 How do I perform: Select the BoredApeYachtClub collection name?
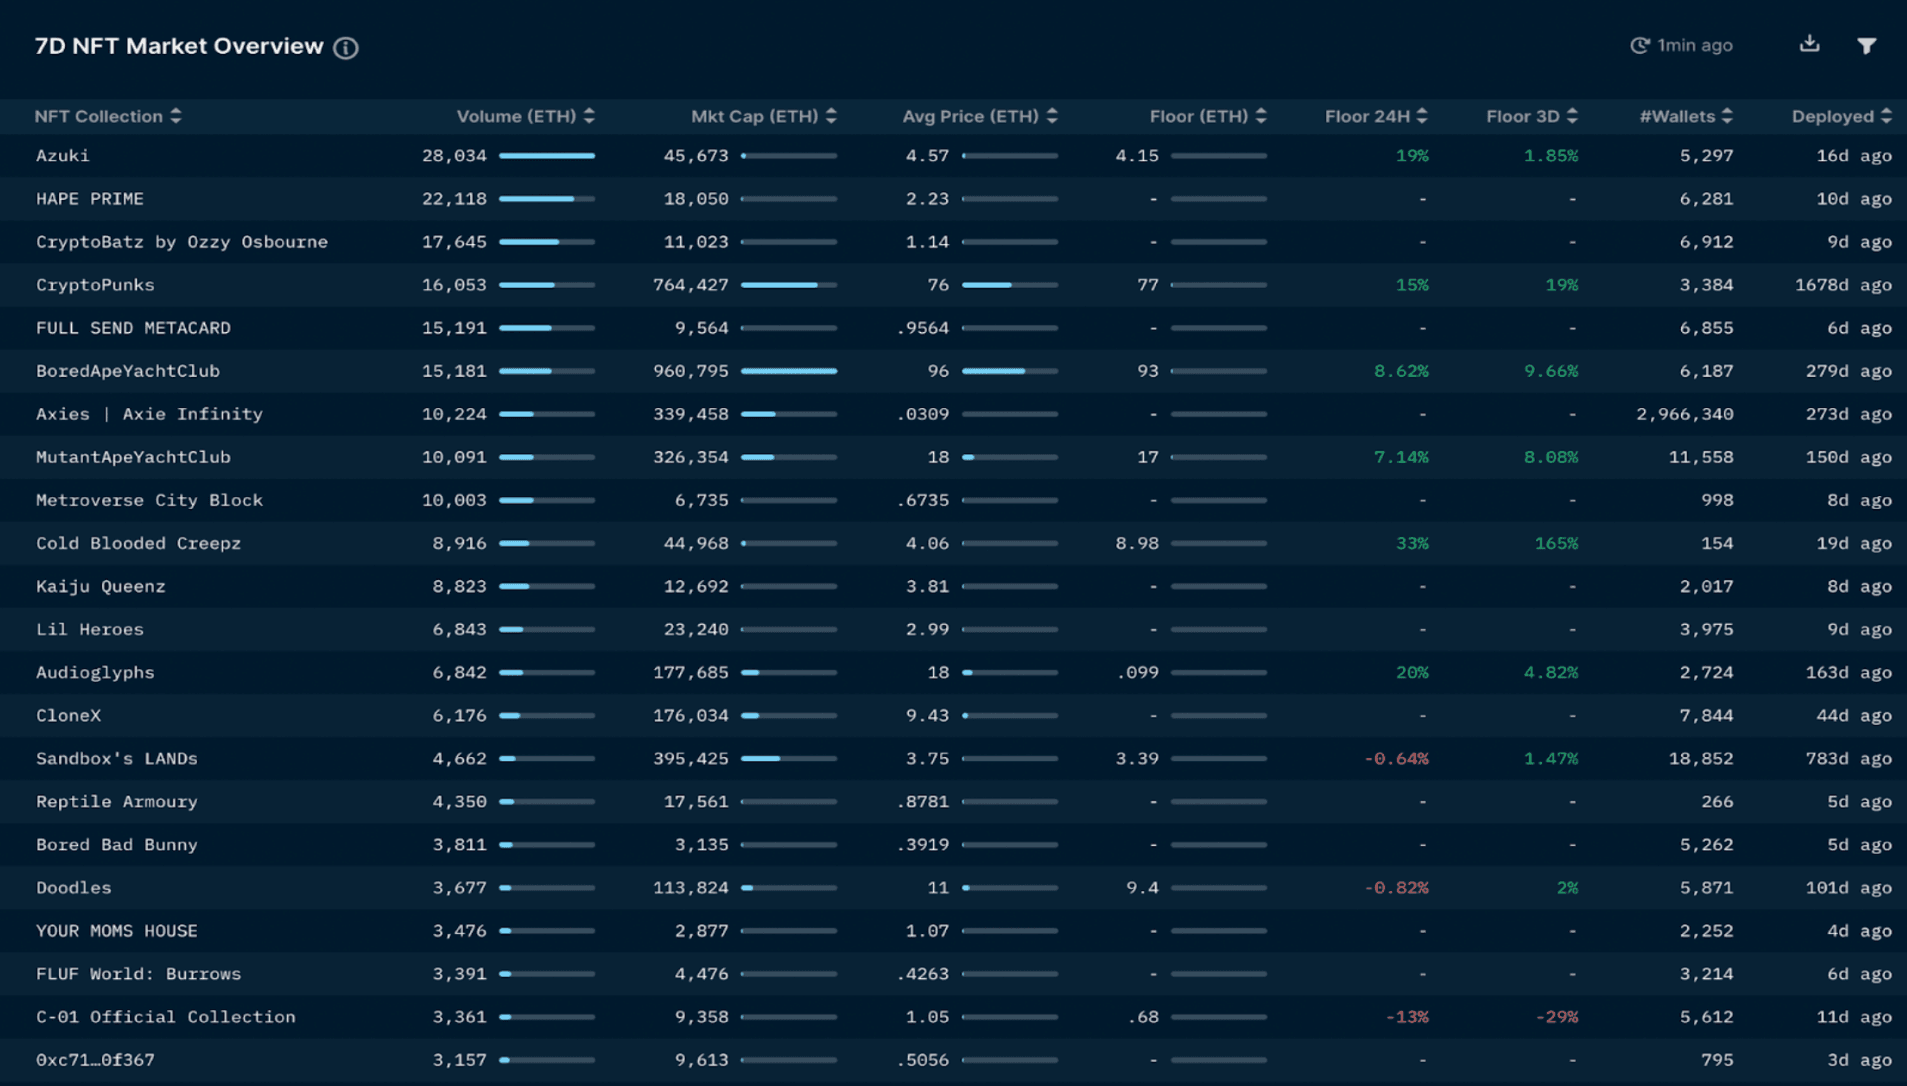pyautogui.click(x=128, y=371)
